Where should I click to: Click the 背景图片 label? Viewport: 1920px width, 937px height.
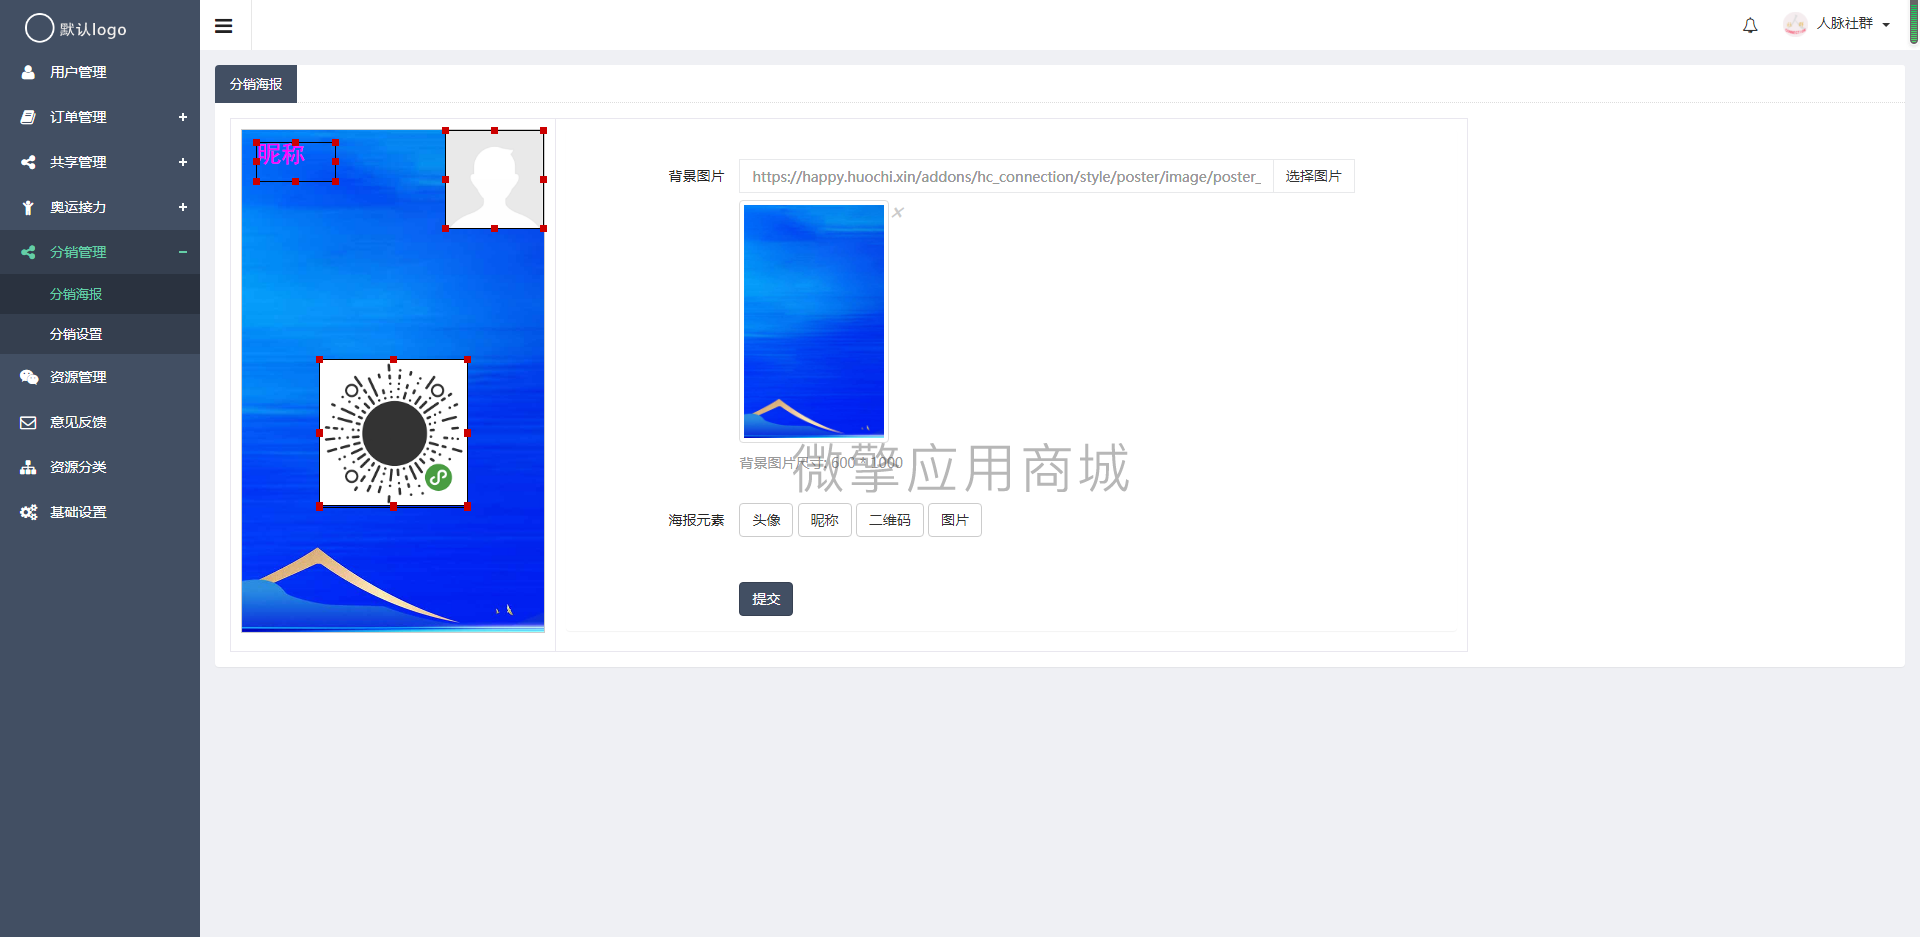click(696, 176)
